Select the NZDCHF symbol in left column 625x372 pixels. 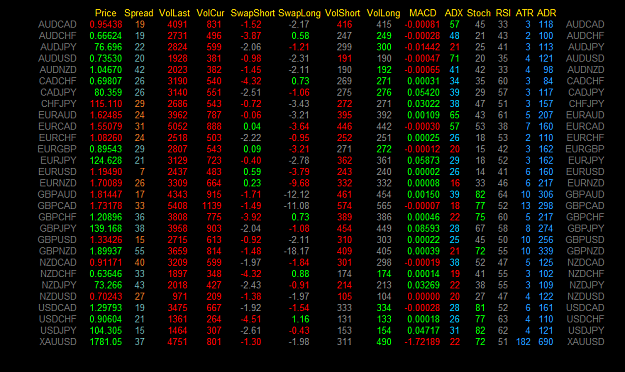(x=58, y=274)
